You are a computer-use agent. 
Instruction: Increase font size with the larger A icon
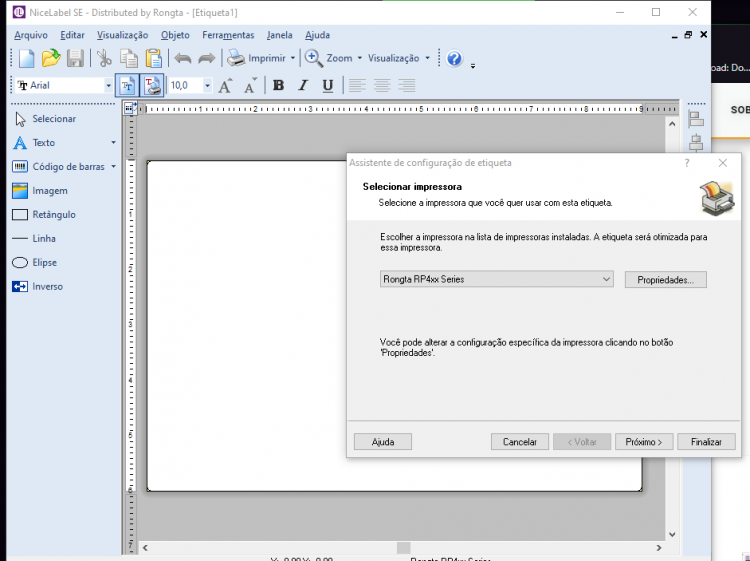click(225, 86)
